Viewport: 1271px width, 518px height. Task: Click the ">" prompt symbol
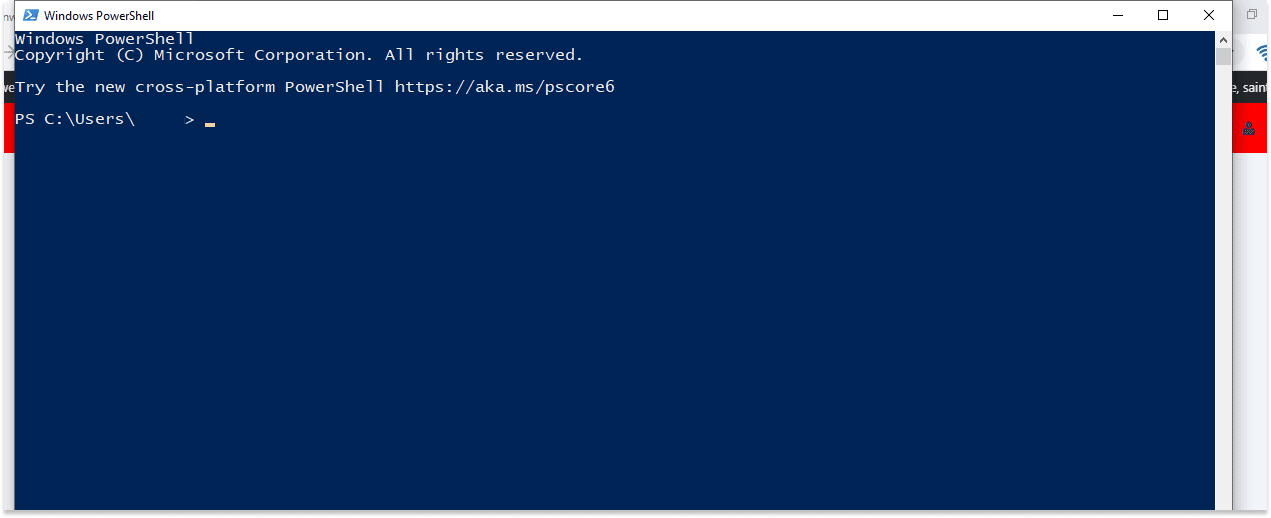click(x=190, y=120)
